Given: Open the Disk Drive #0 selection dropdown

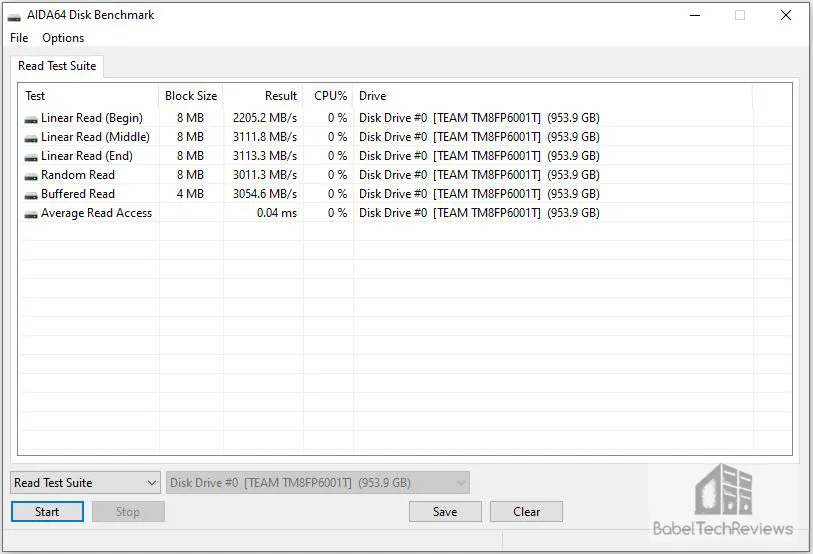Looking at the screenshot, I should [318, 483].
